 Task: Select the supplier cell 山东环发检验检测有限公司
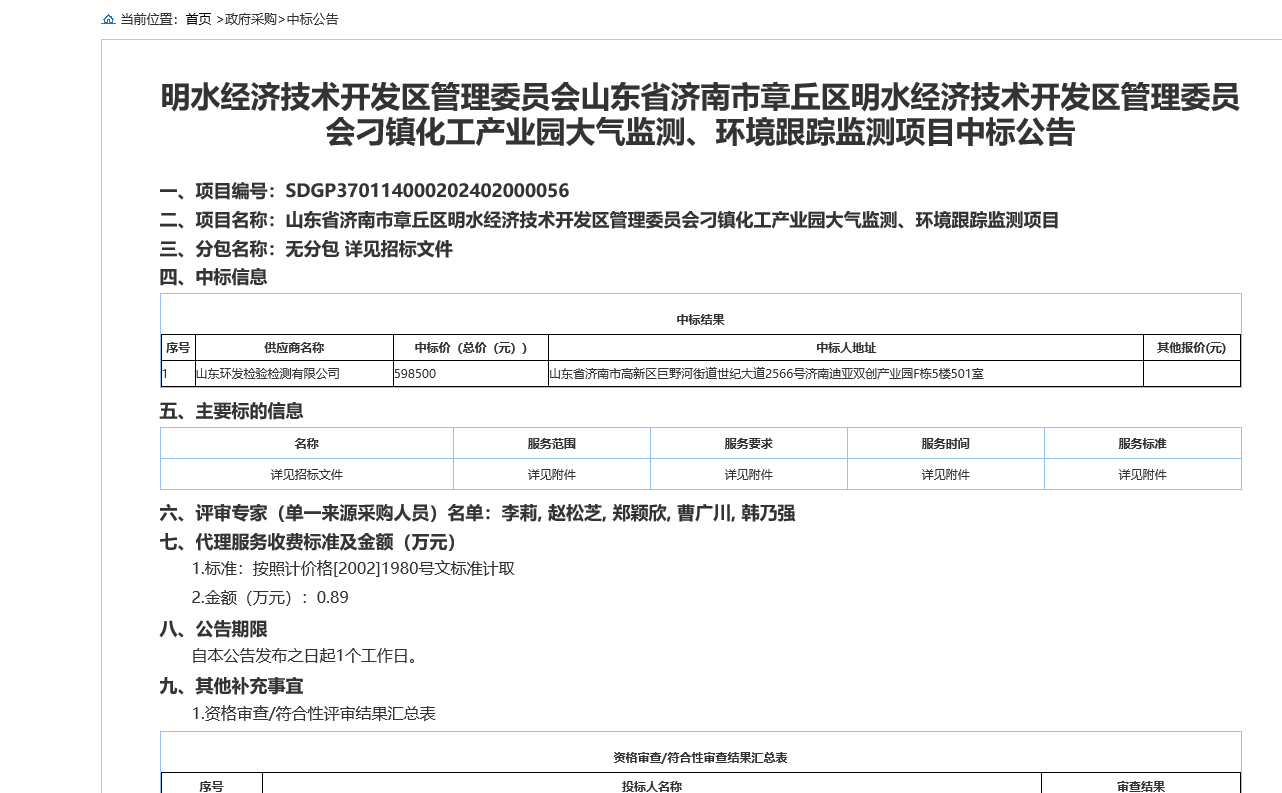pos(267,374)
